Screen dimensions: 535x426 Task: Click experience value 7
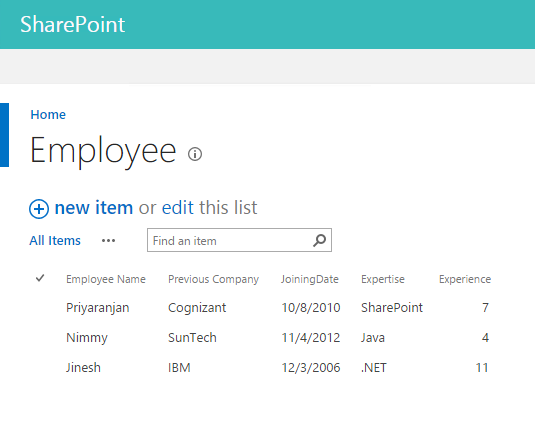(485, 308)
